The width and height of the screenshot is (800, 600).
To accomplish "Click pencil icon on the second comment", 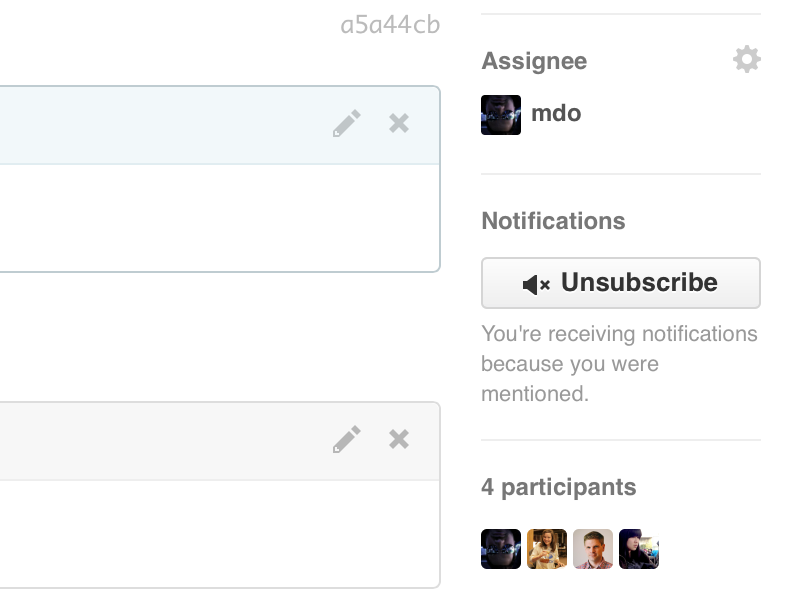I will pos(347,440).
